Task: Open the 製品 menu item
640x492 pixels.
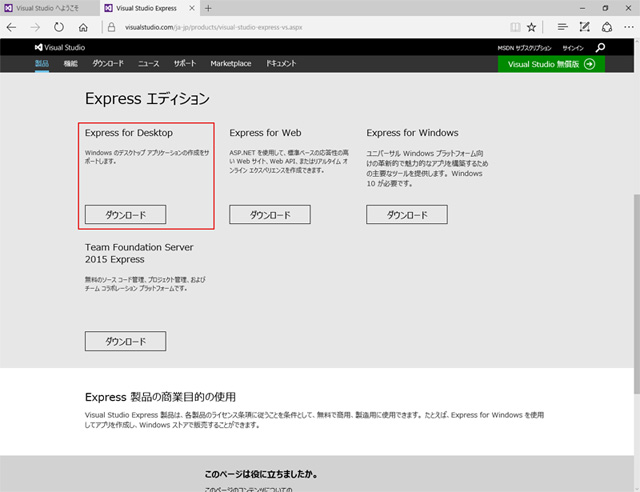Action: 42,63
